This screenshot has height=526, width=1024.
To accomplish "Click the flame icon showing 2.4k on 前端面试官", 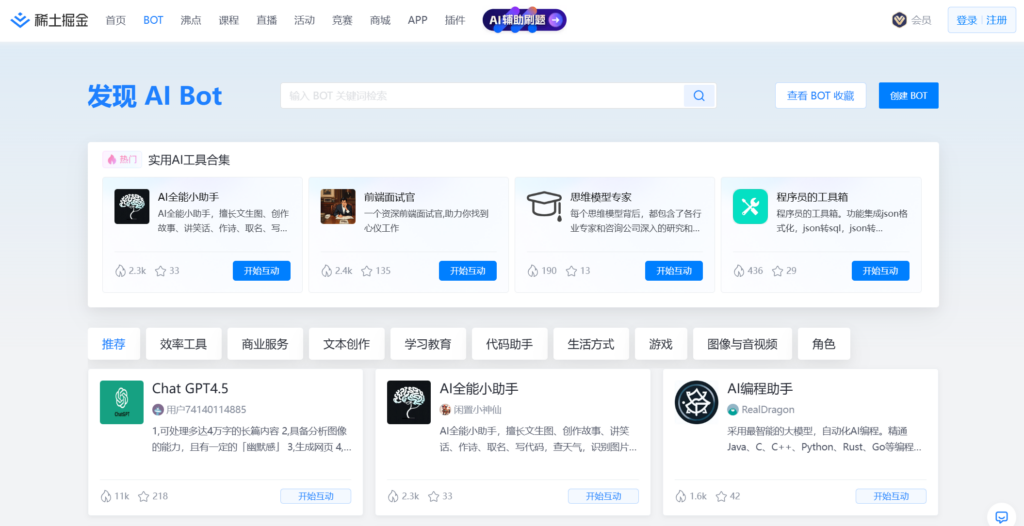I will pyautogui.click(x=327, y=271).
